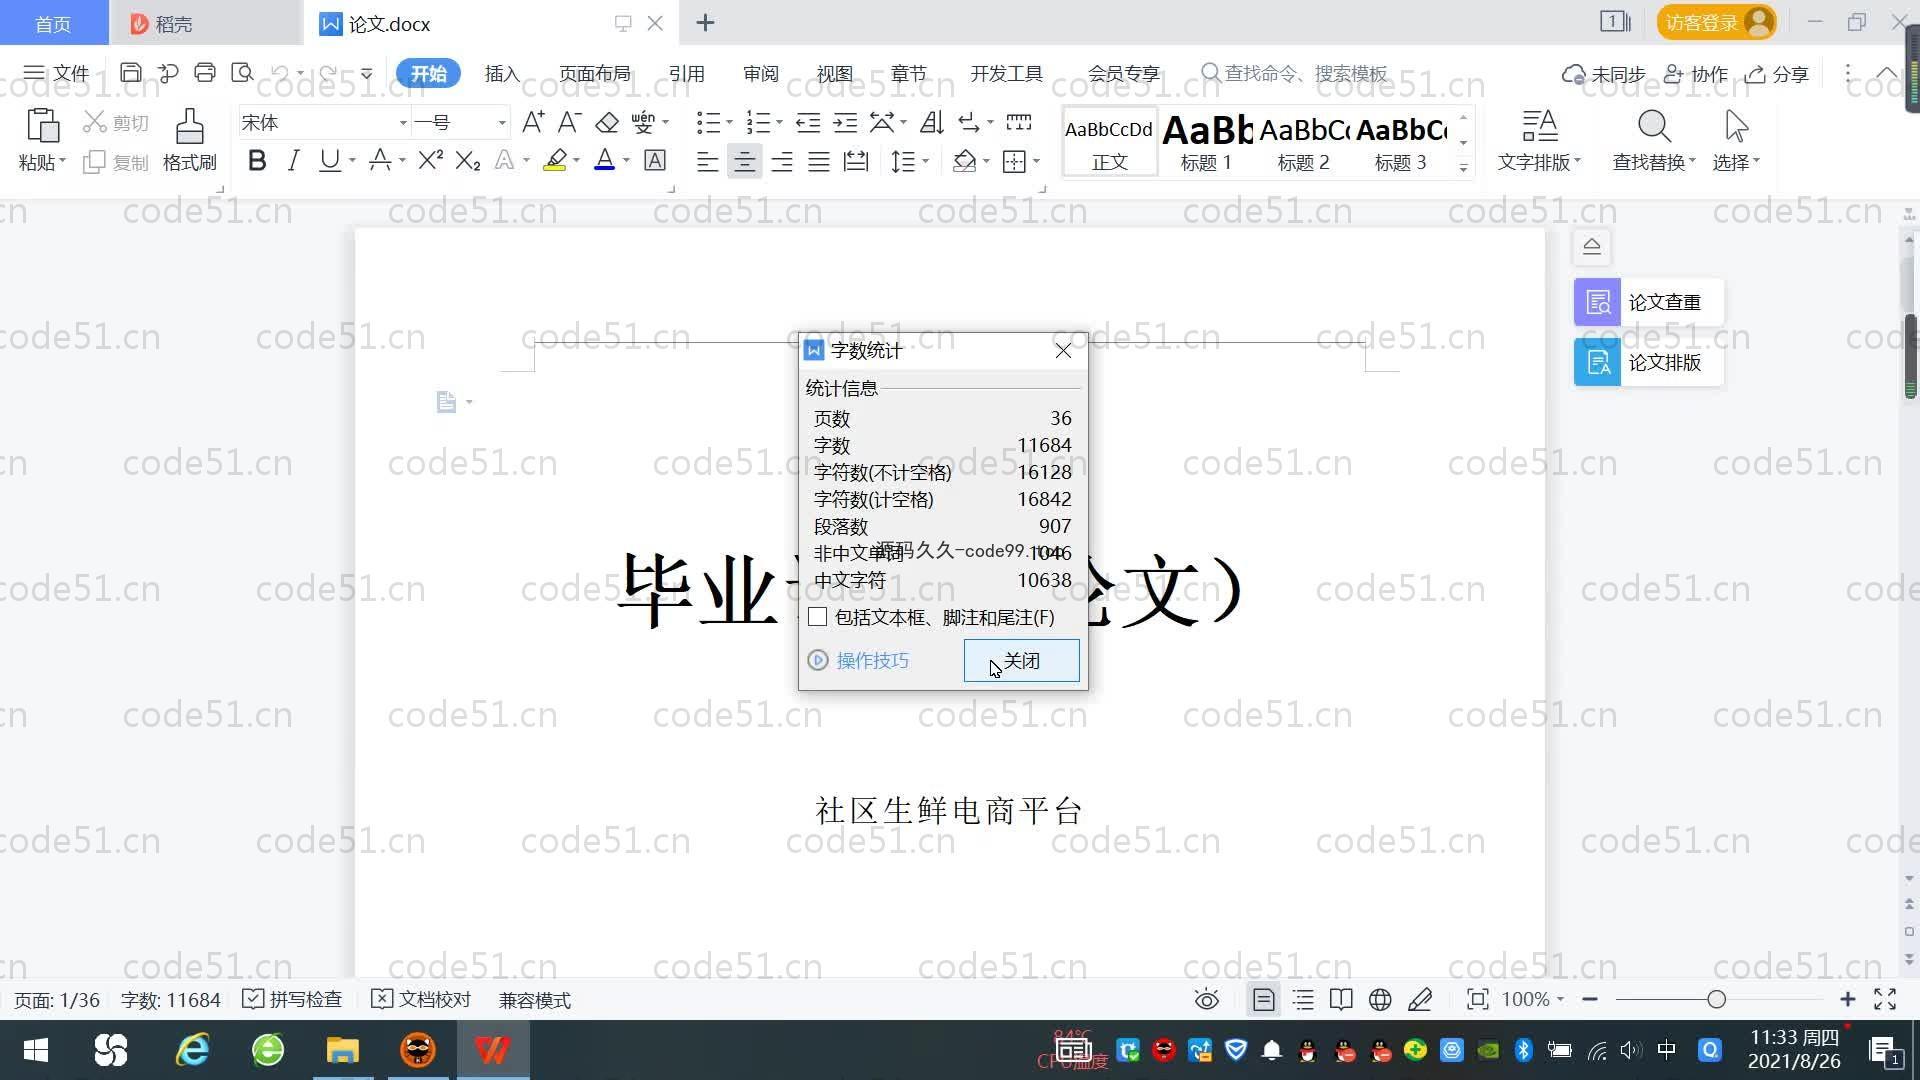Click the 分享 share button
This screenshot has width=1920, height=1080.
coord(1777,74)
